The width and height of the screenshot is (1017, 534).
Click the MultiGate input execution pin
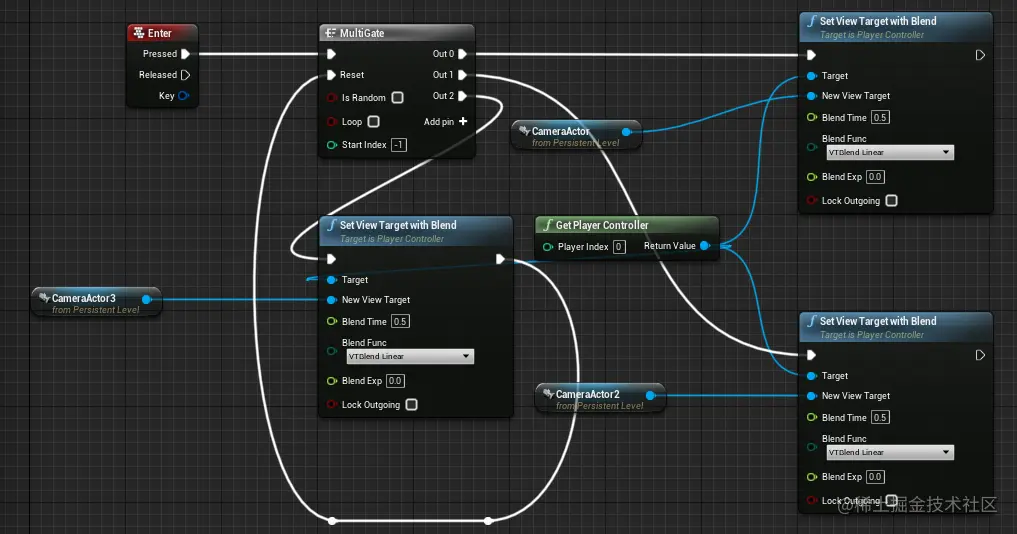pos(331,54)
